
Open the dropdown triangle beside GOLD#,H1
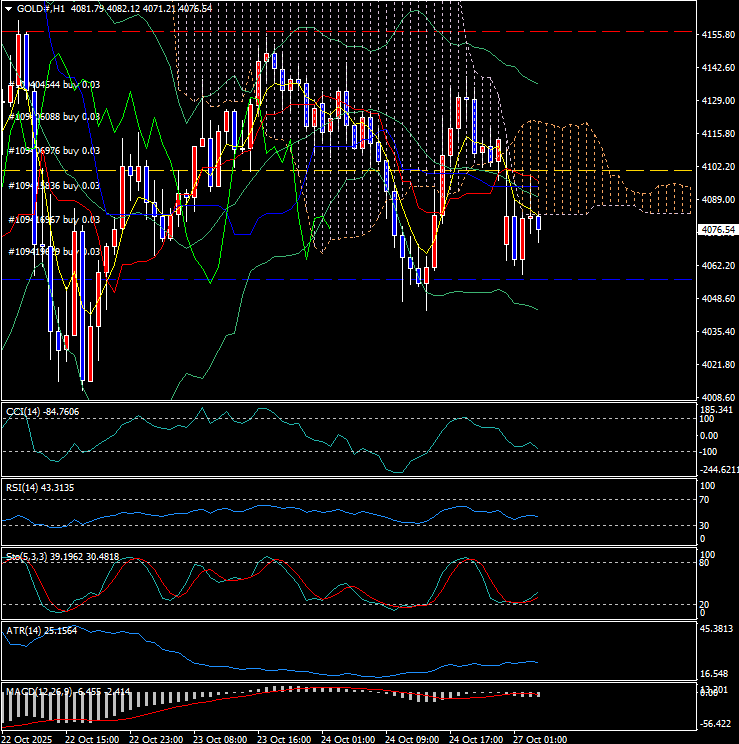pos(8,8)
